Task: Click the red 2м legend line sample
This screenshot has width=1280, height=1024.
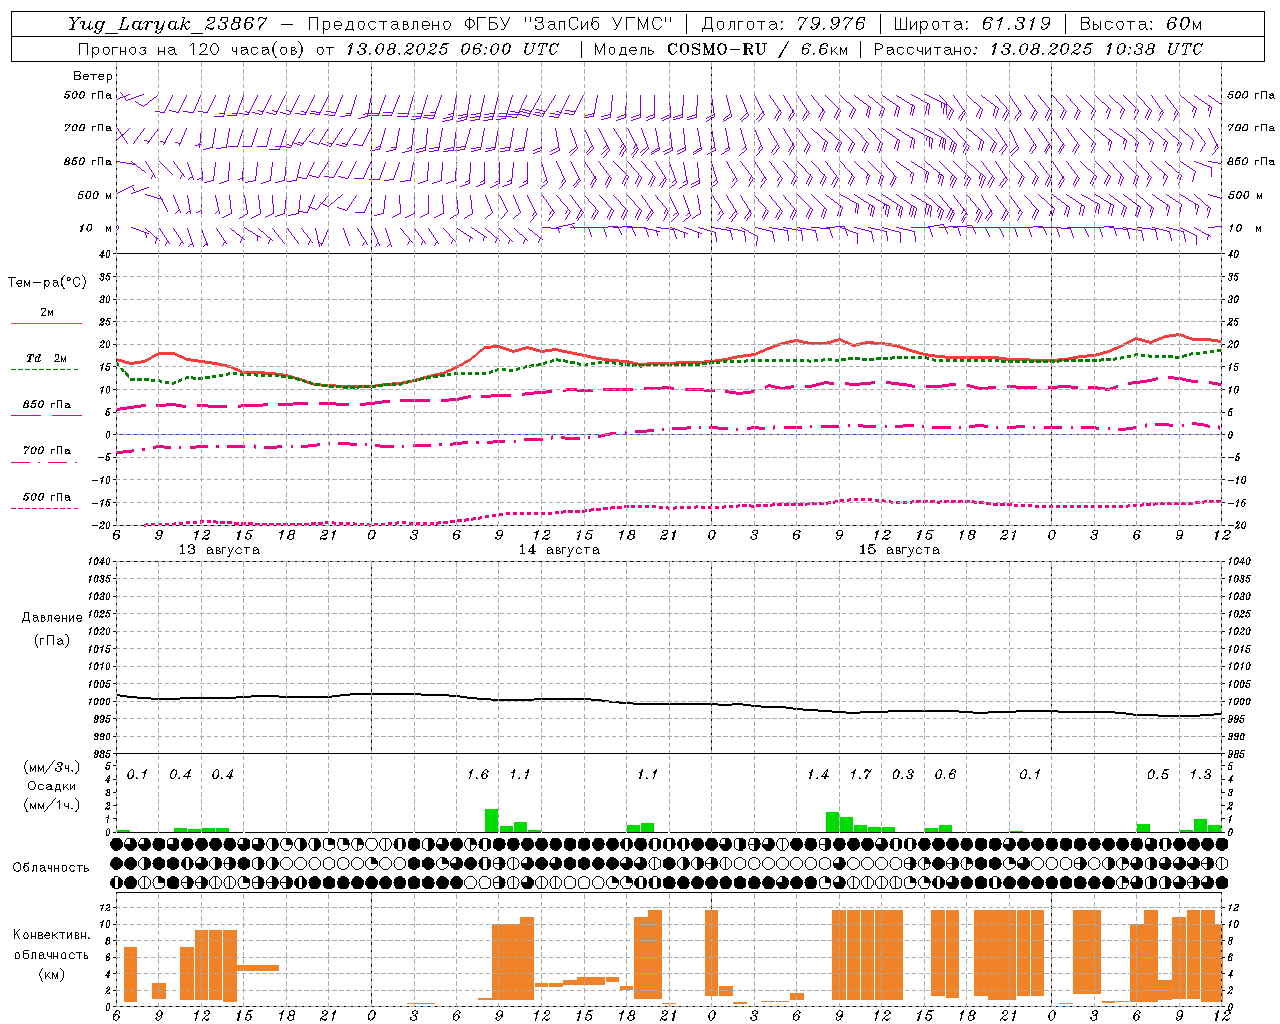Action: click(46, 324)
